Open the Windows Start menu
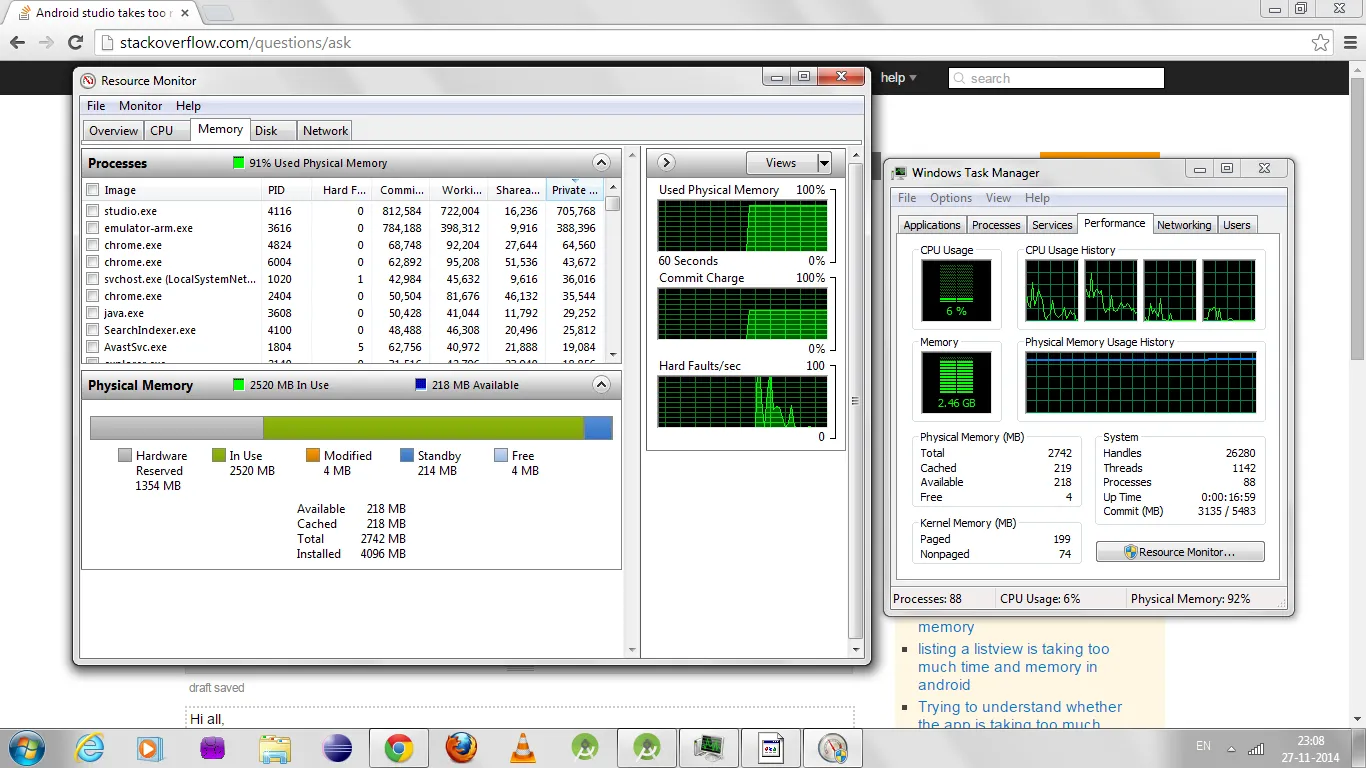 click(25, 748)
